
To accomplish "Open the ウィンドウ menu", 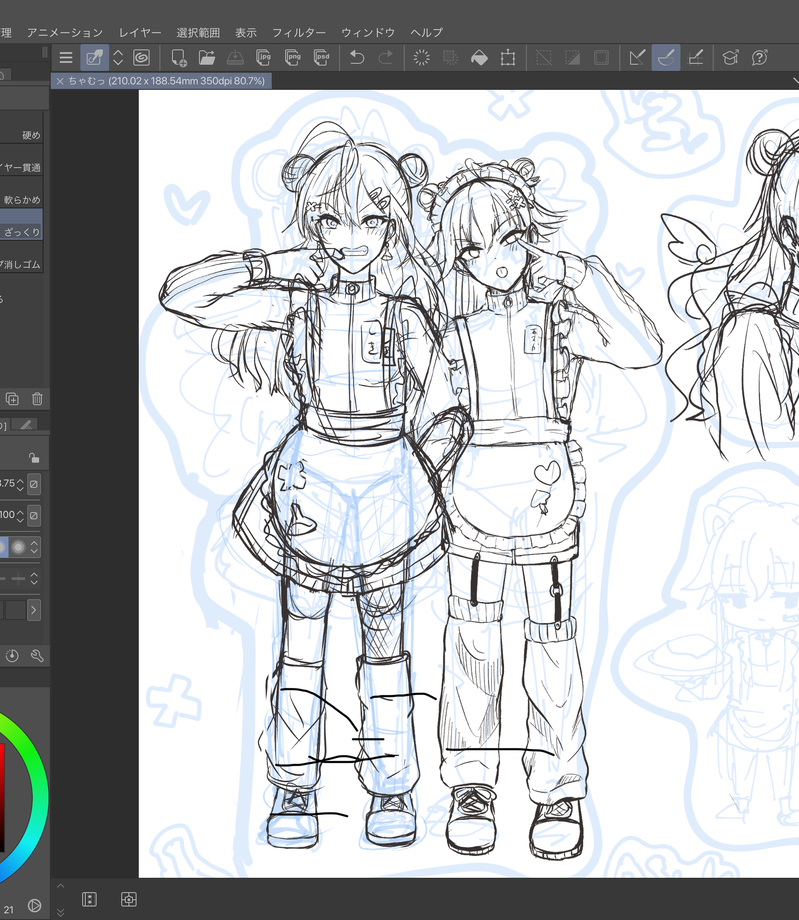I will [368, 33].
